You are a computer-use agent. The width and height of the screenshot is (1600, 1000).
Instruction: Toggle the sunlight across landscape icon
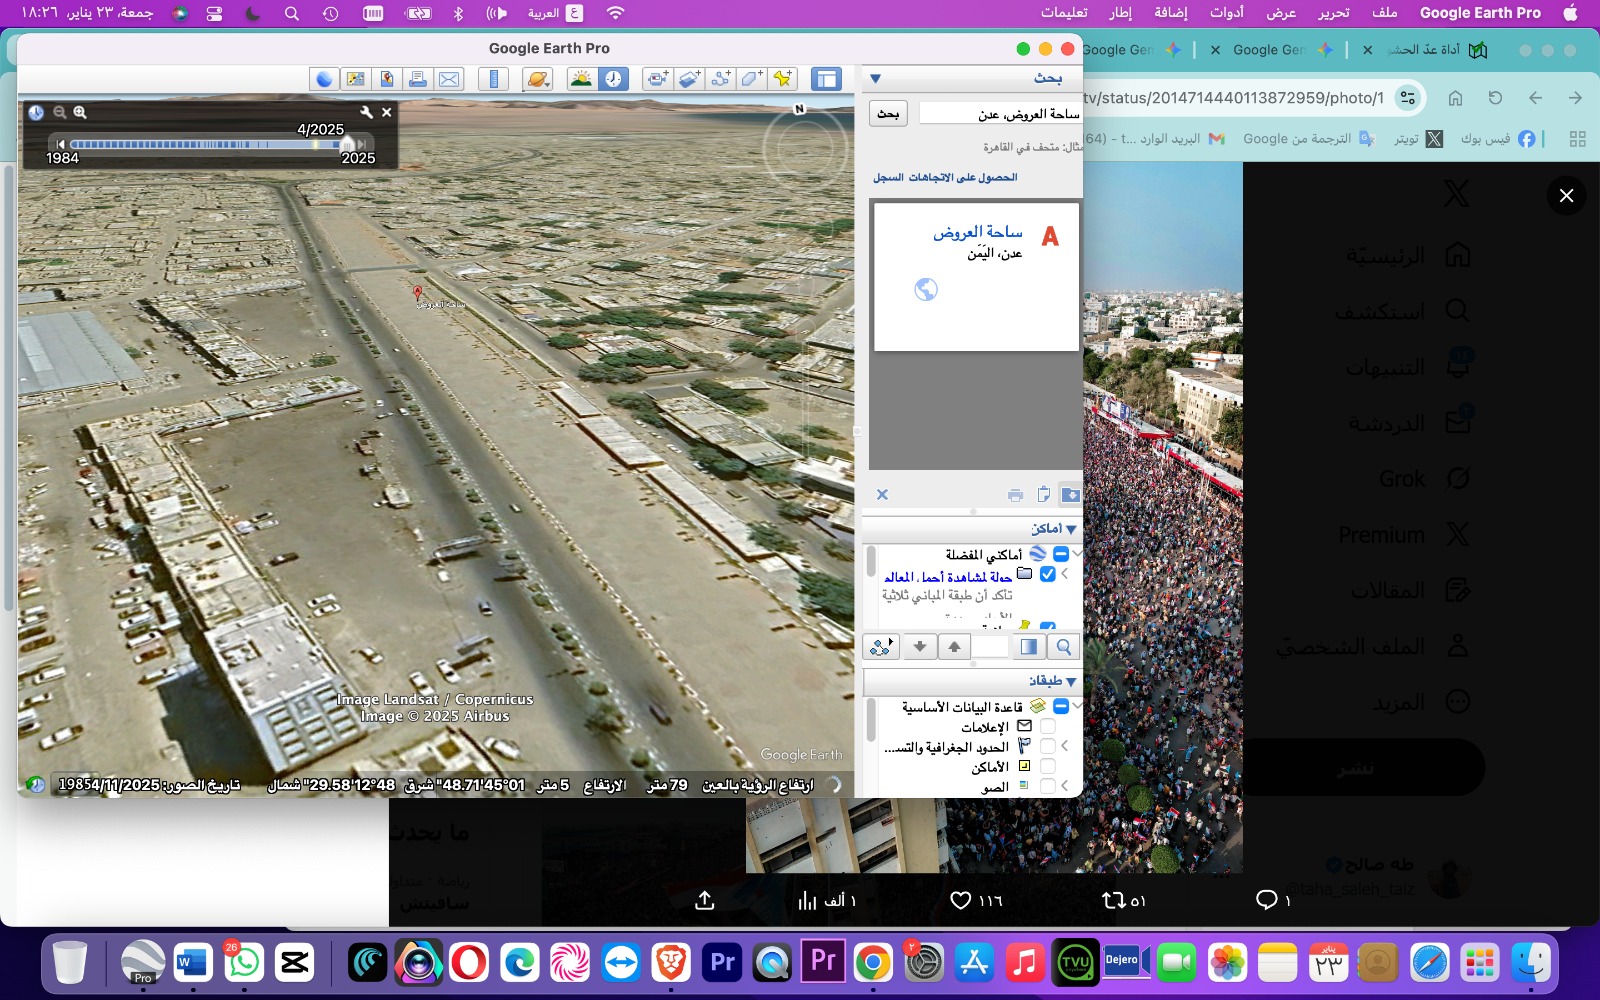(x=581, y=79)
